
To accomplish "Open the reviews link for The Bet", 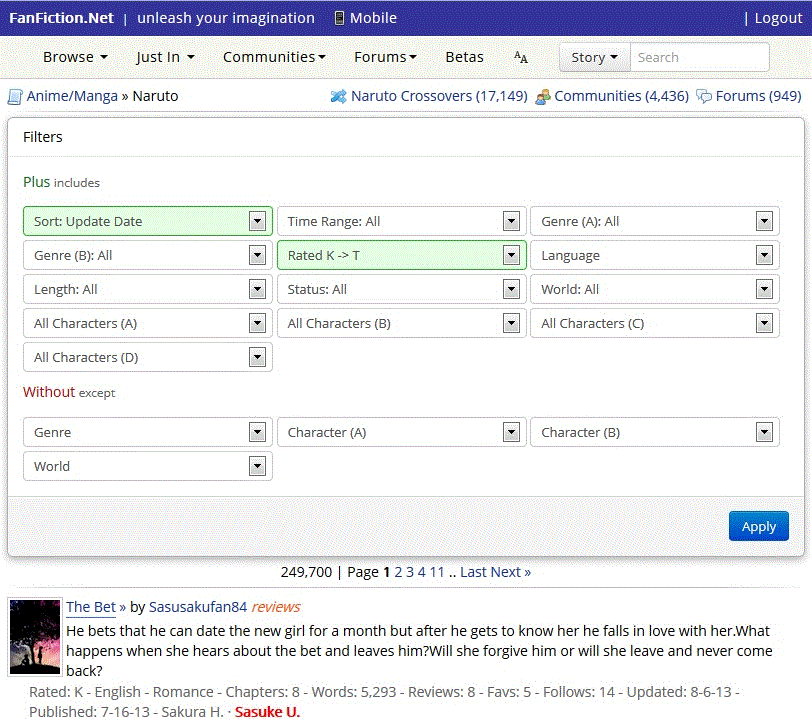I will pos(276,607).
